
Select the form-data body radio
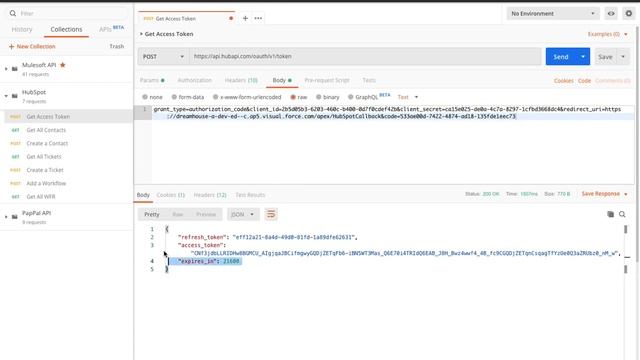(x=174, y=97)
